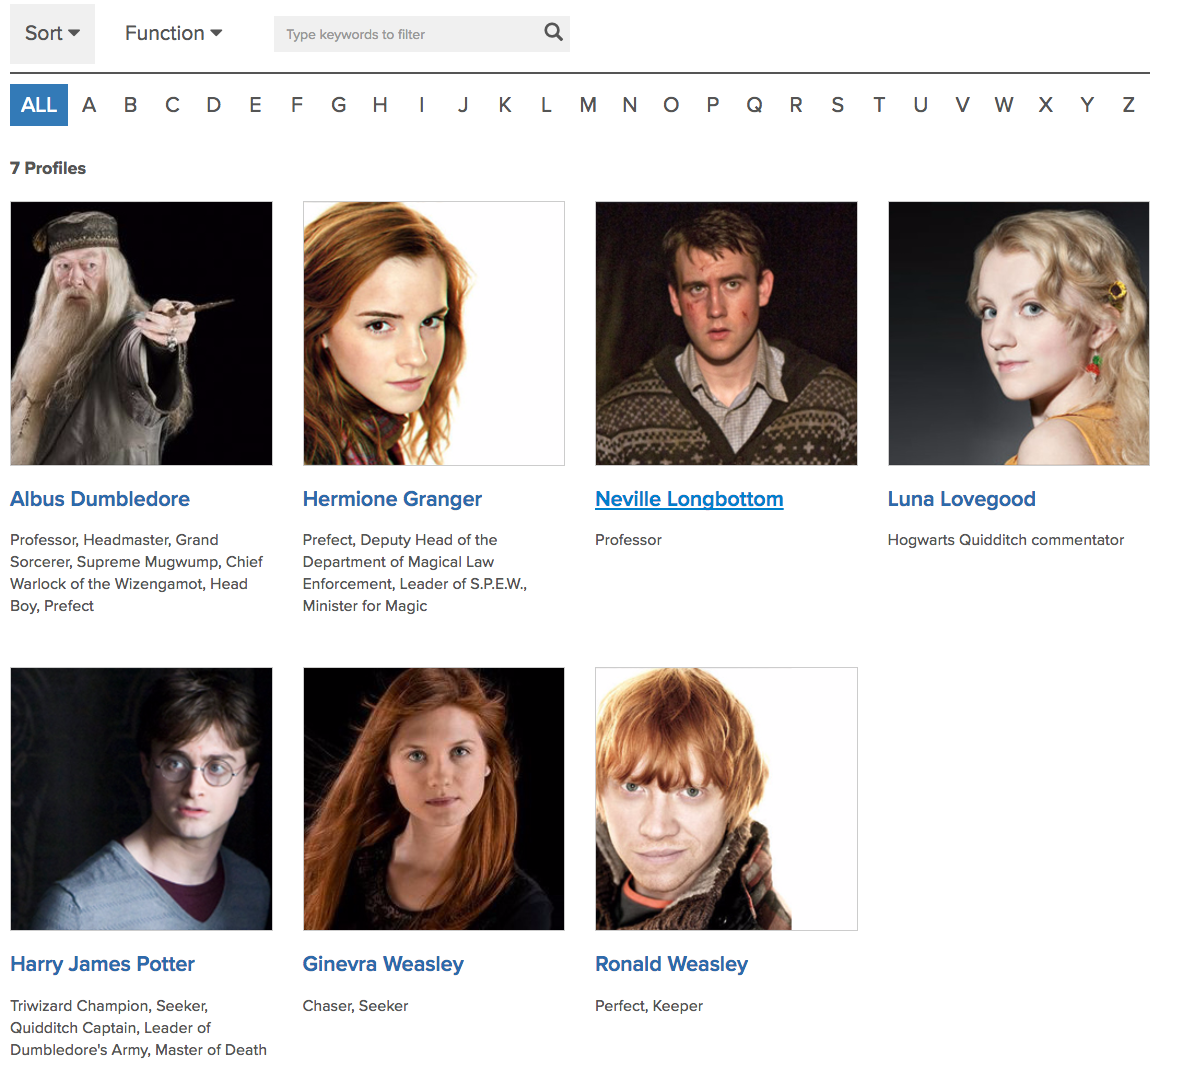Click 'Perfect, Keeper' description text
Image resolution: width=1179 pixels, height=1079 pixels.
click(649, 1006)
